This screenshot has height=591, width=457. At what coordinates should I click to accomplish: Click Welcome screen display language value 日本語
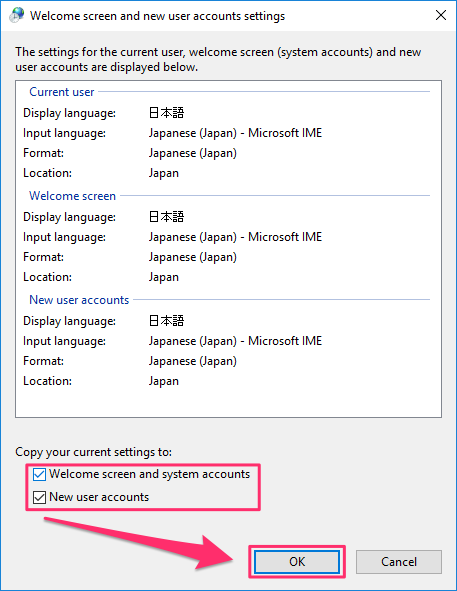166,217
